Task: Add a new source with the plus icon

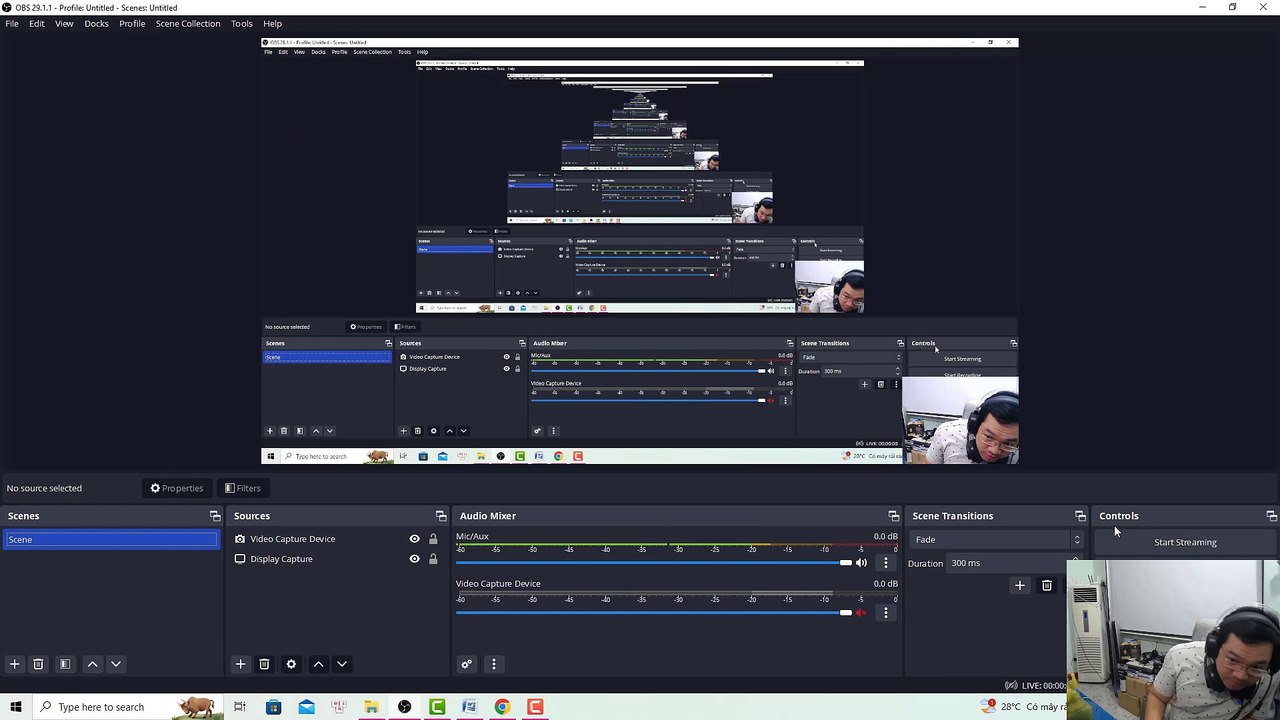Action: pyautogui.click(x=240, y=664)
